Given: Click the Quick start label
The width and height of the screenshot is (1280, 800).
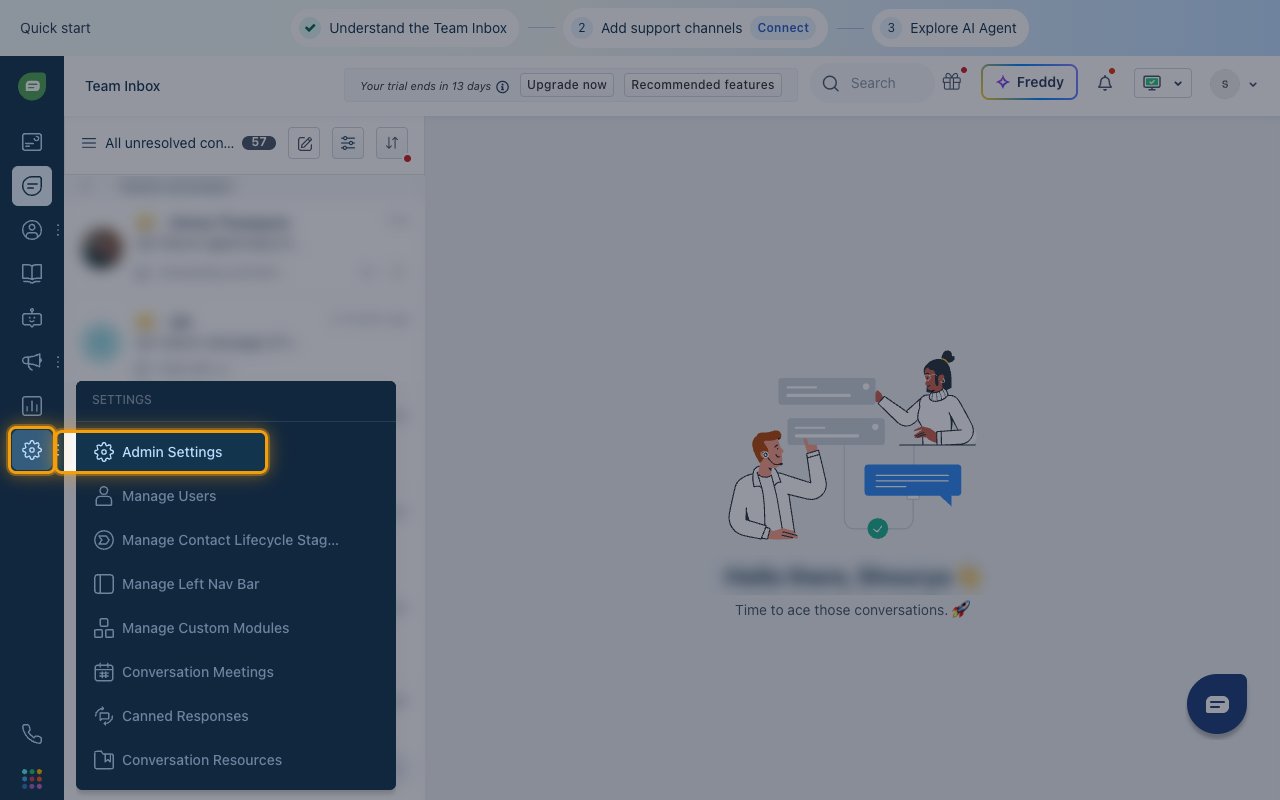Looking at the screenshot, I should pos(55,28).
